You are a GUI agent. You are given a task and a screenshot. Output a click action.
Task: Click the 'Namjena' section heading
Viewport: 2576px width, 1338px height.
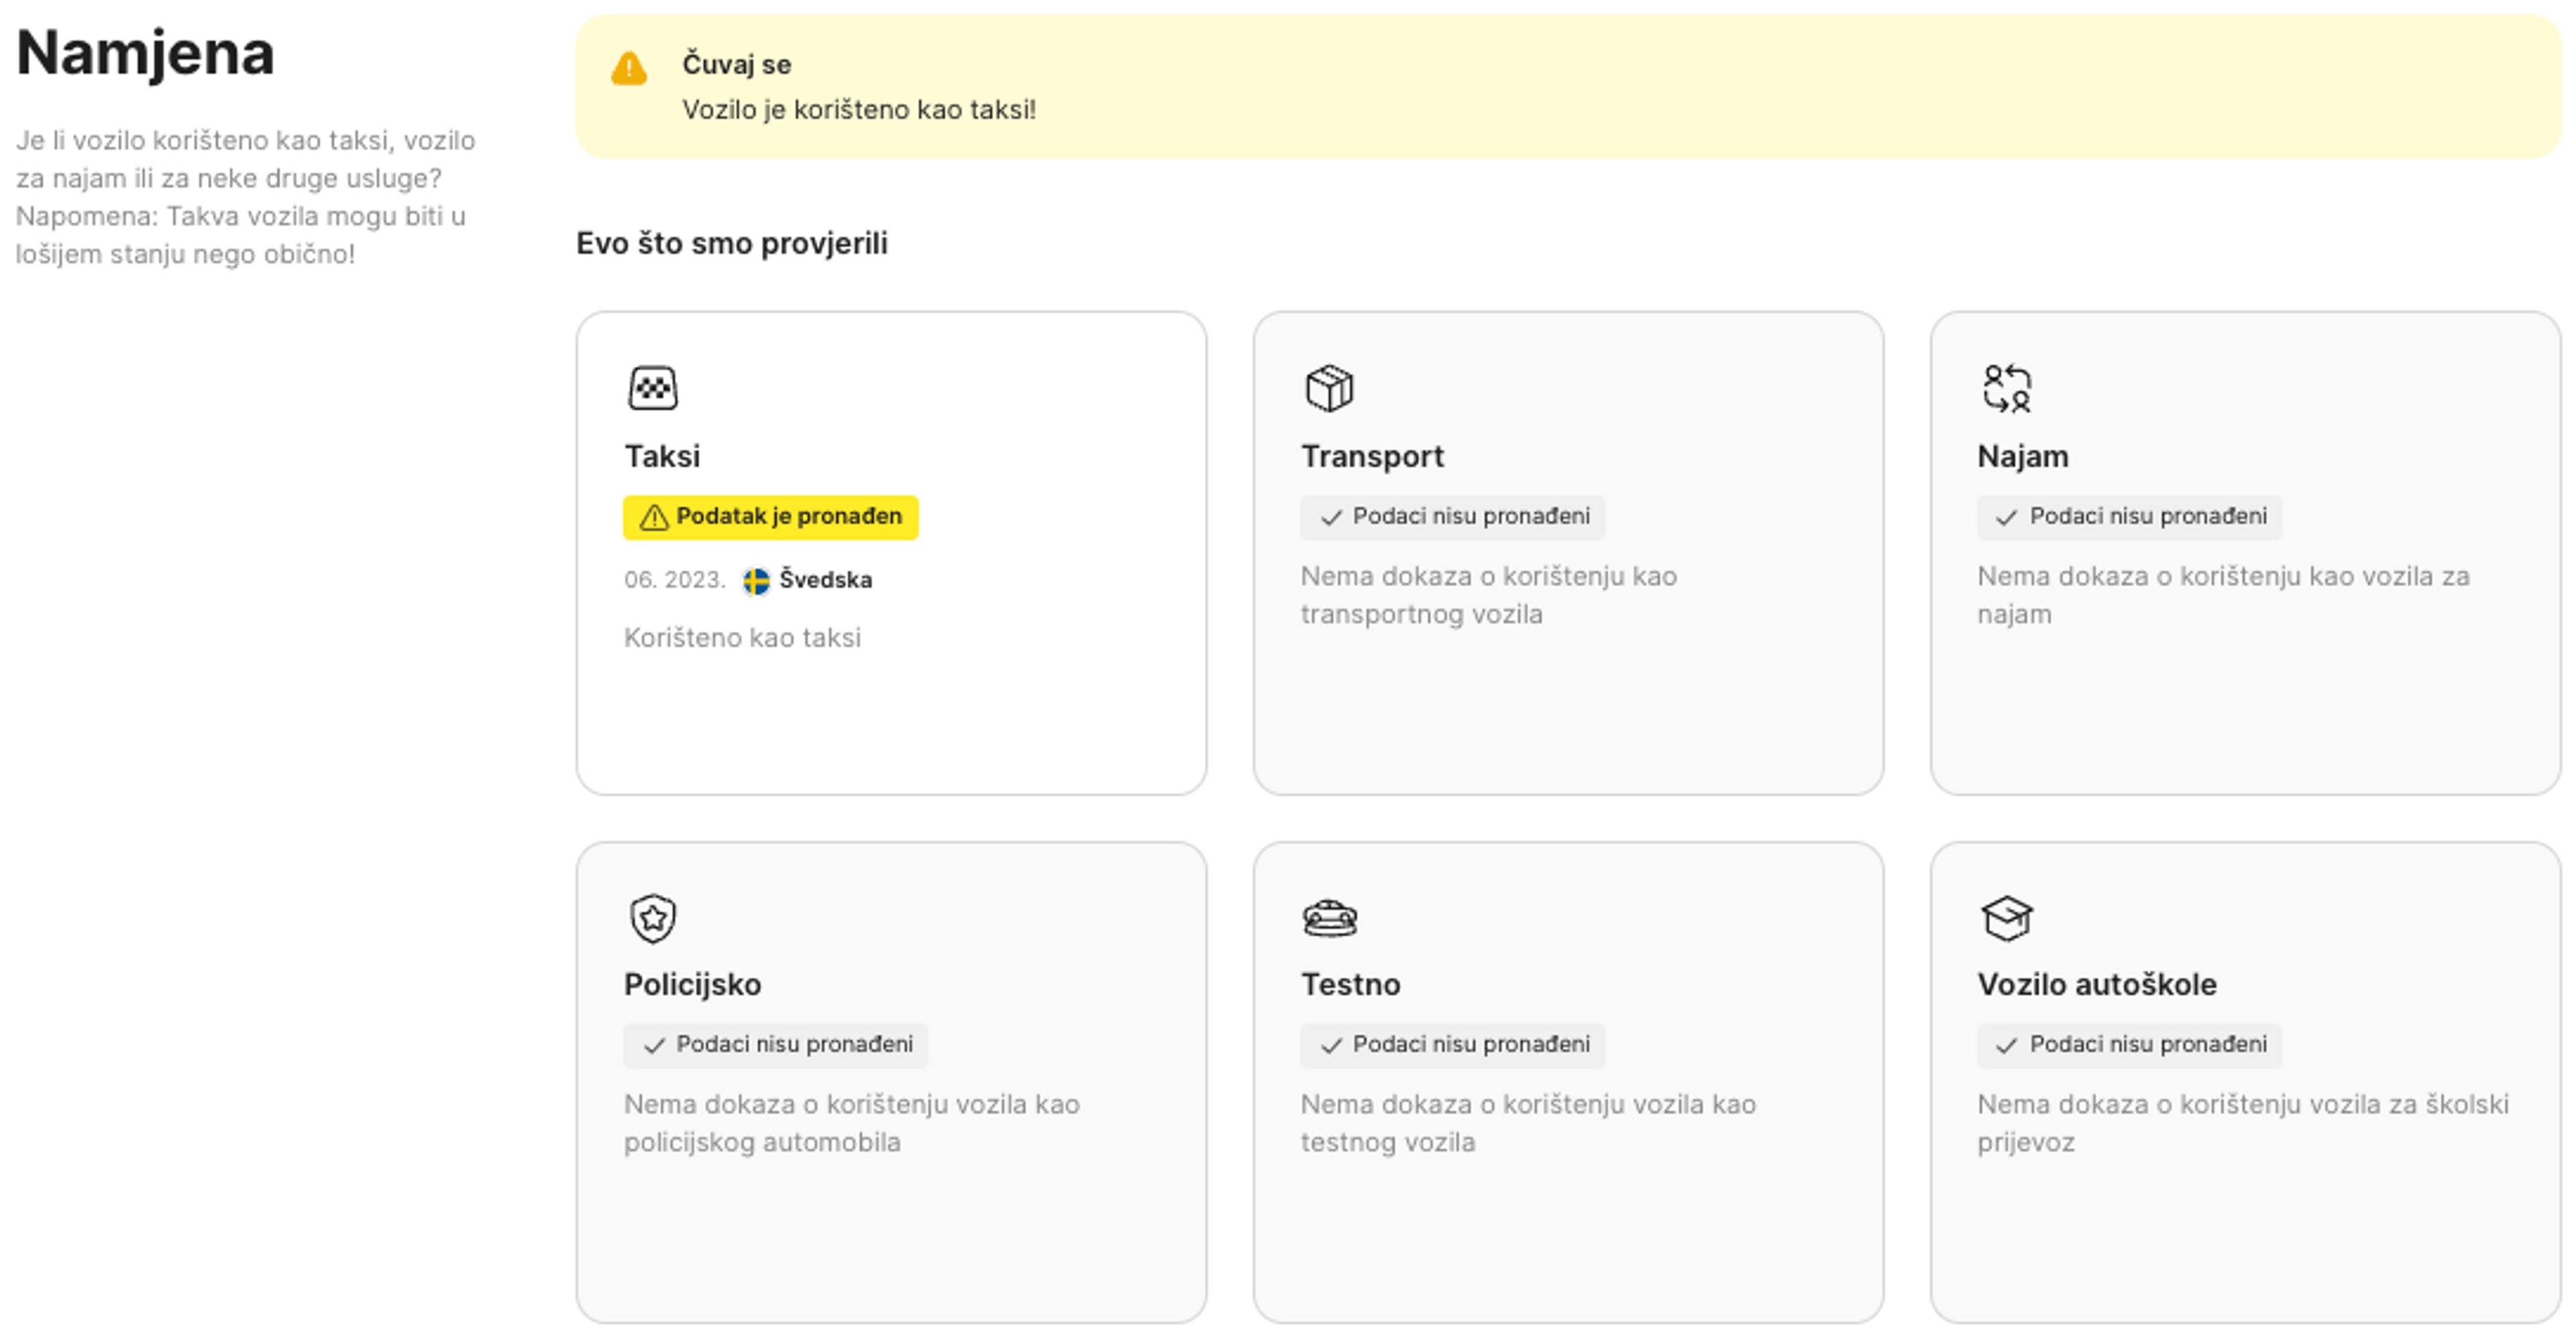145,53
